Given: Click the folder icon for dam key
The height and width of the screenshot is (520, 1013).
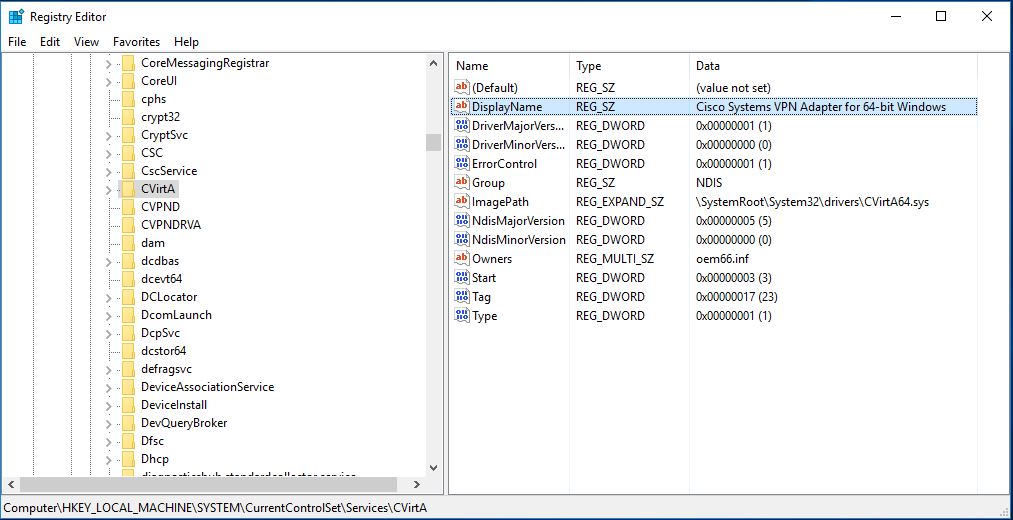Looking at the screenshot, I should pos(128,243).
